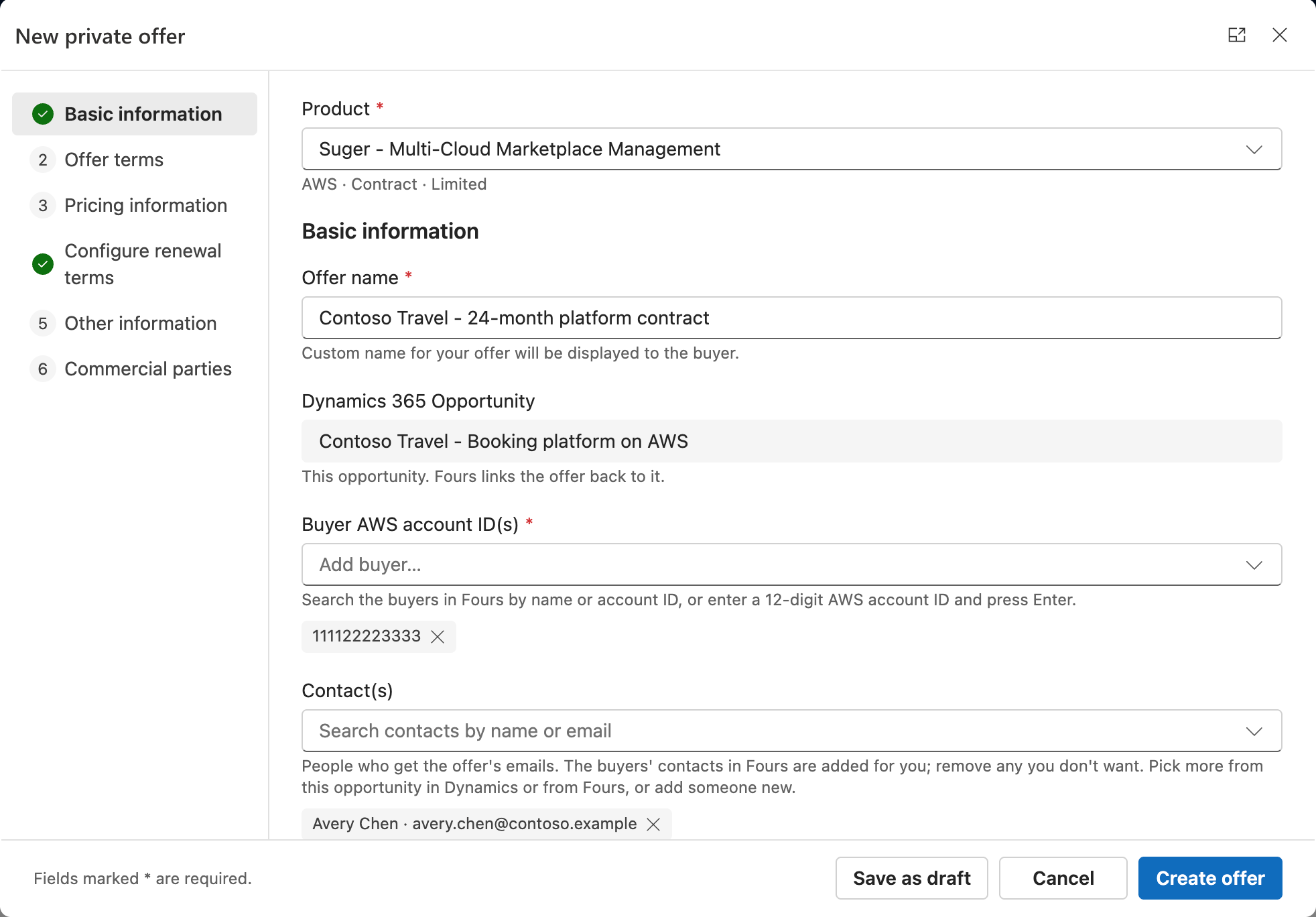
Task: Click Save as draft button
Action: tap(912, 878)
